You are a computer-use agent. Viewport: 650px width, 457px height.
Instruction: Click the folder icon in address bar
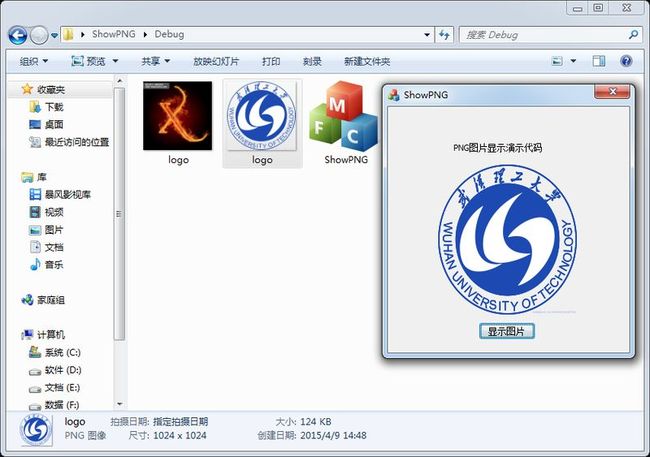tap(69, 34)
